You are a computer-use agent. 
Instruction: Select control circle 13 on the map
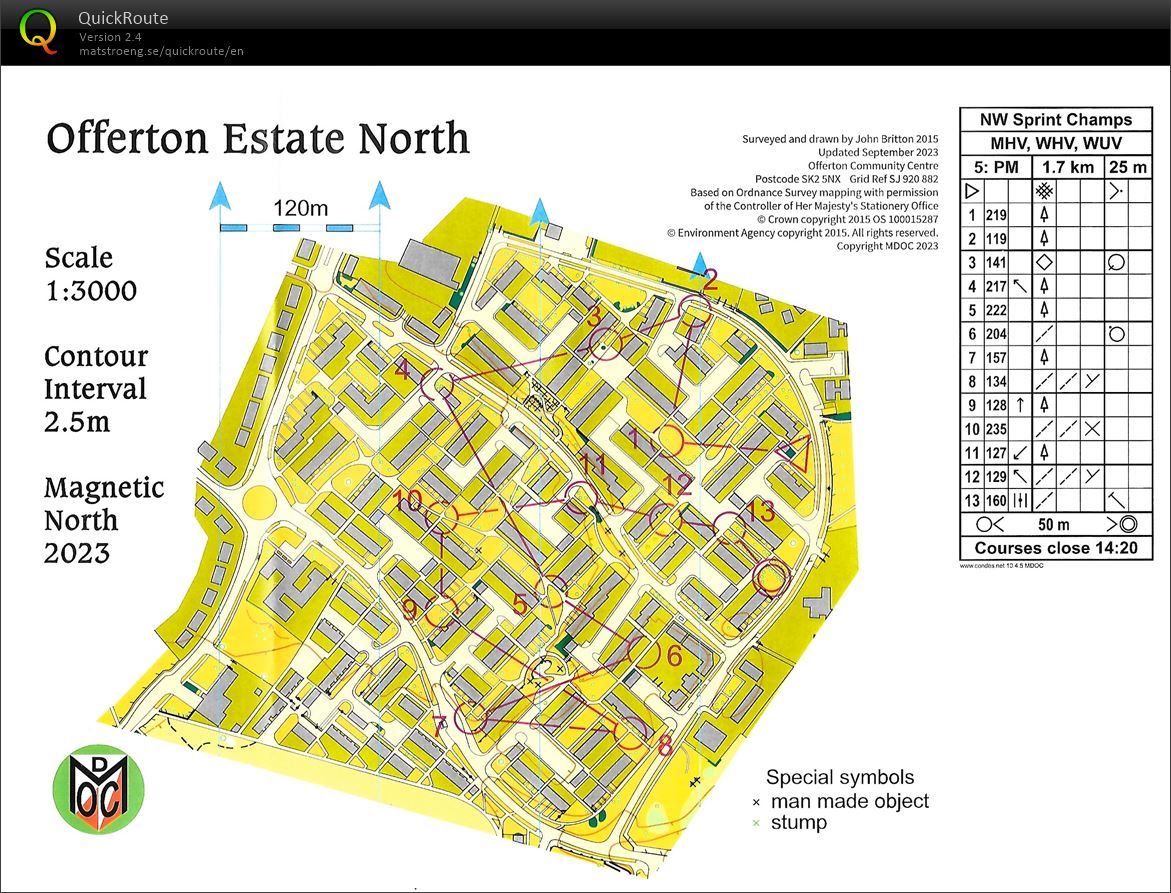pos(729,528)
